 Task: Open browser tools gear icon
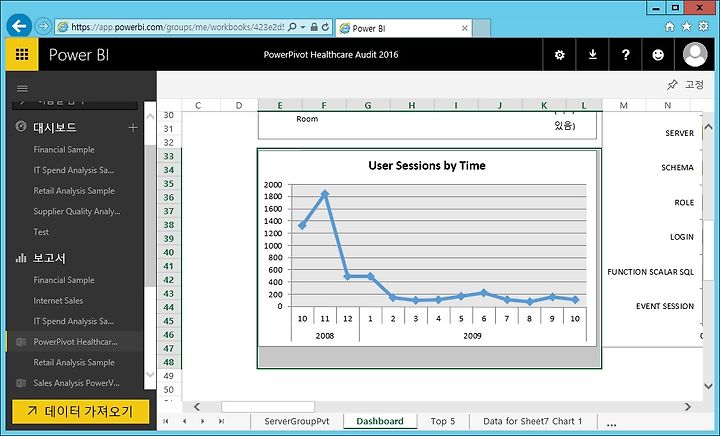[703, 27]
